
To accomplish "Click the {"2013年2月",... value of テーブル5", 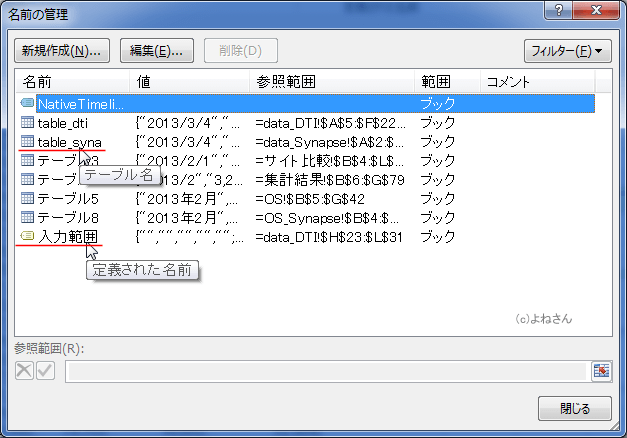I will pyautogui.click(x=187, y=199).
